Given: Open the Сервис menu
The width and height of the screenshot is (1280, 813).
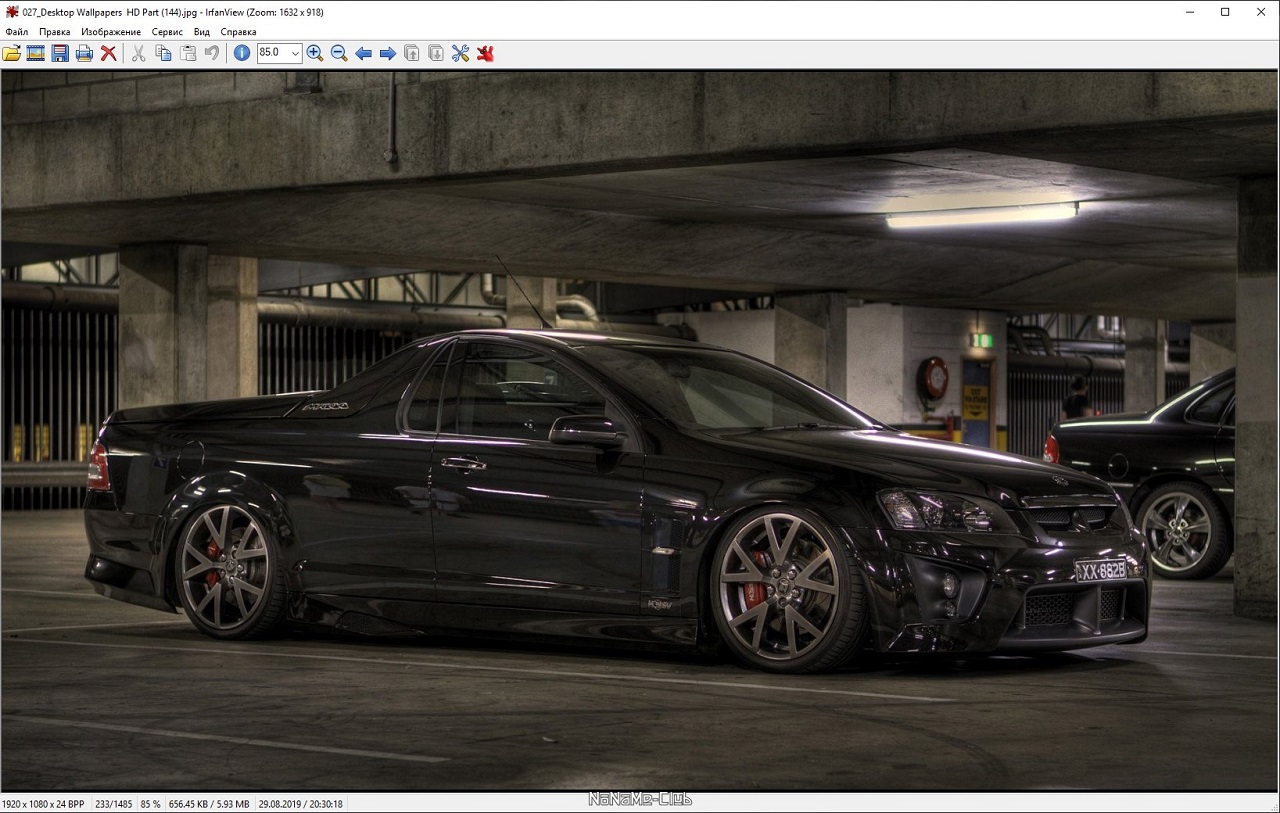Looking at the screenshot, I should (167, 32).
